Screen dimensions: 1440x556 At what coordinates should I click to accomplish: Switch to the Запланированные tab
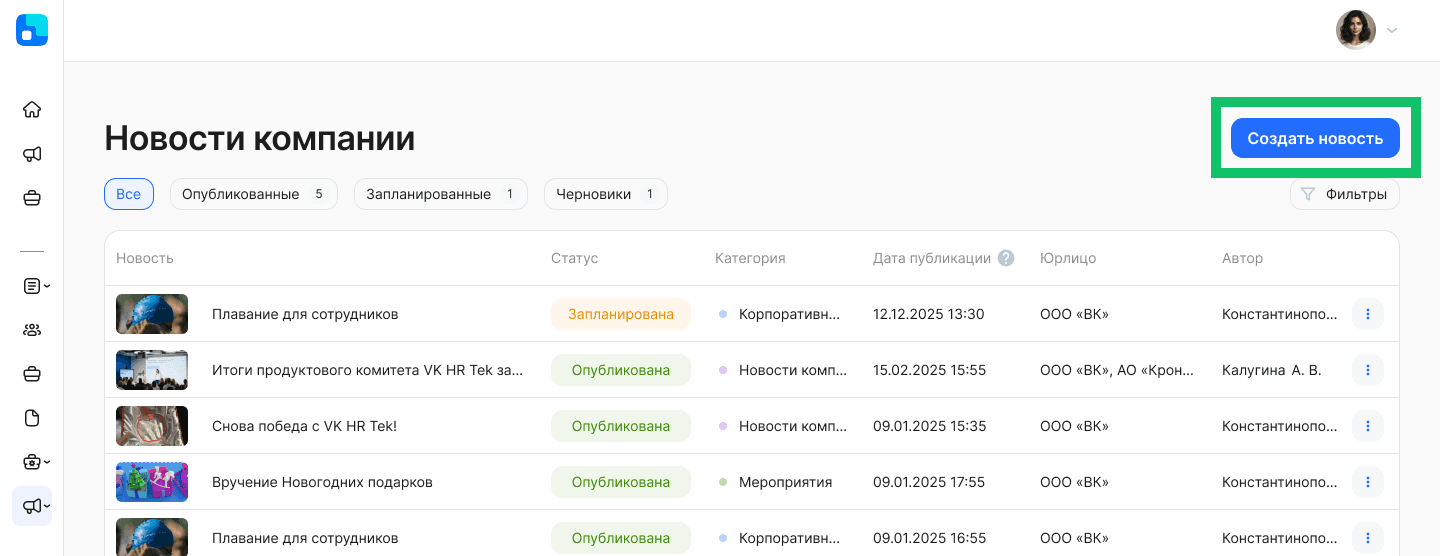tap(440, 194)
